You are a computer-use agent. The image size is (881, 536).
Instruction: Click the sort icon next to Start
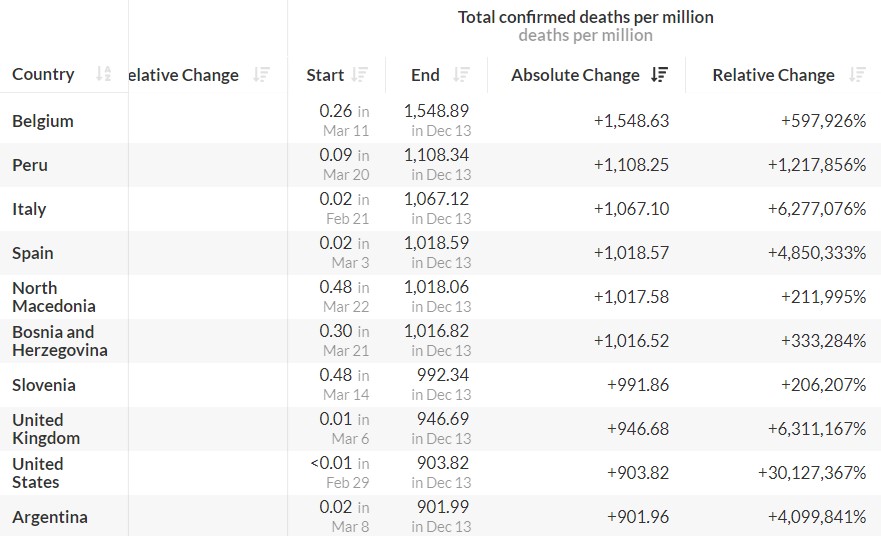(360, 75)
